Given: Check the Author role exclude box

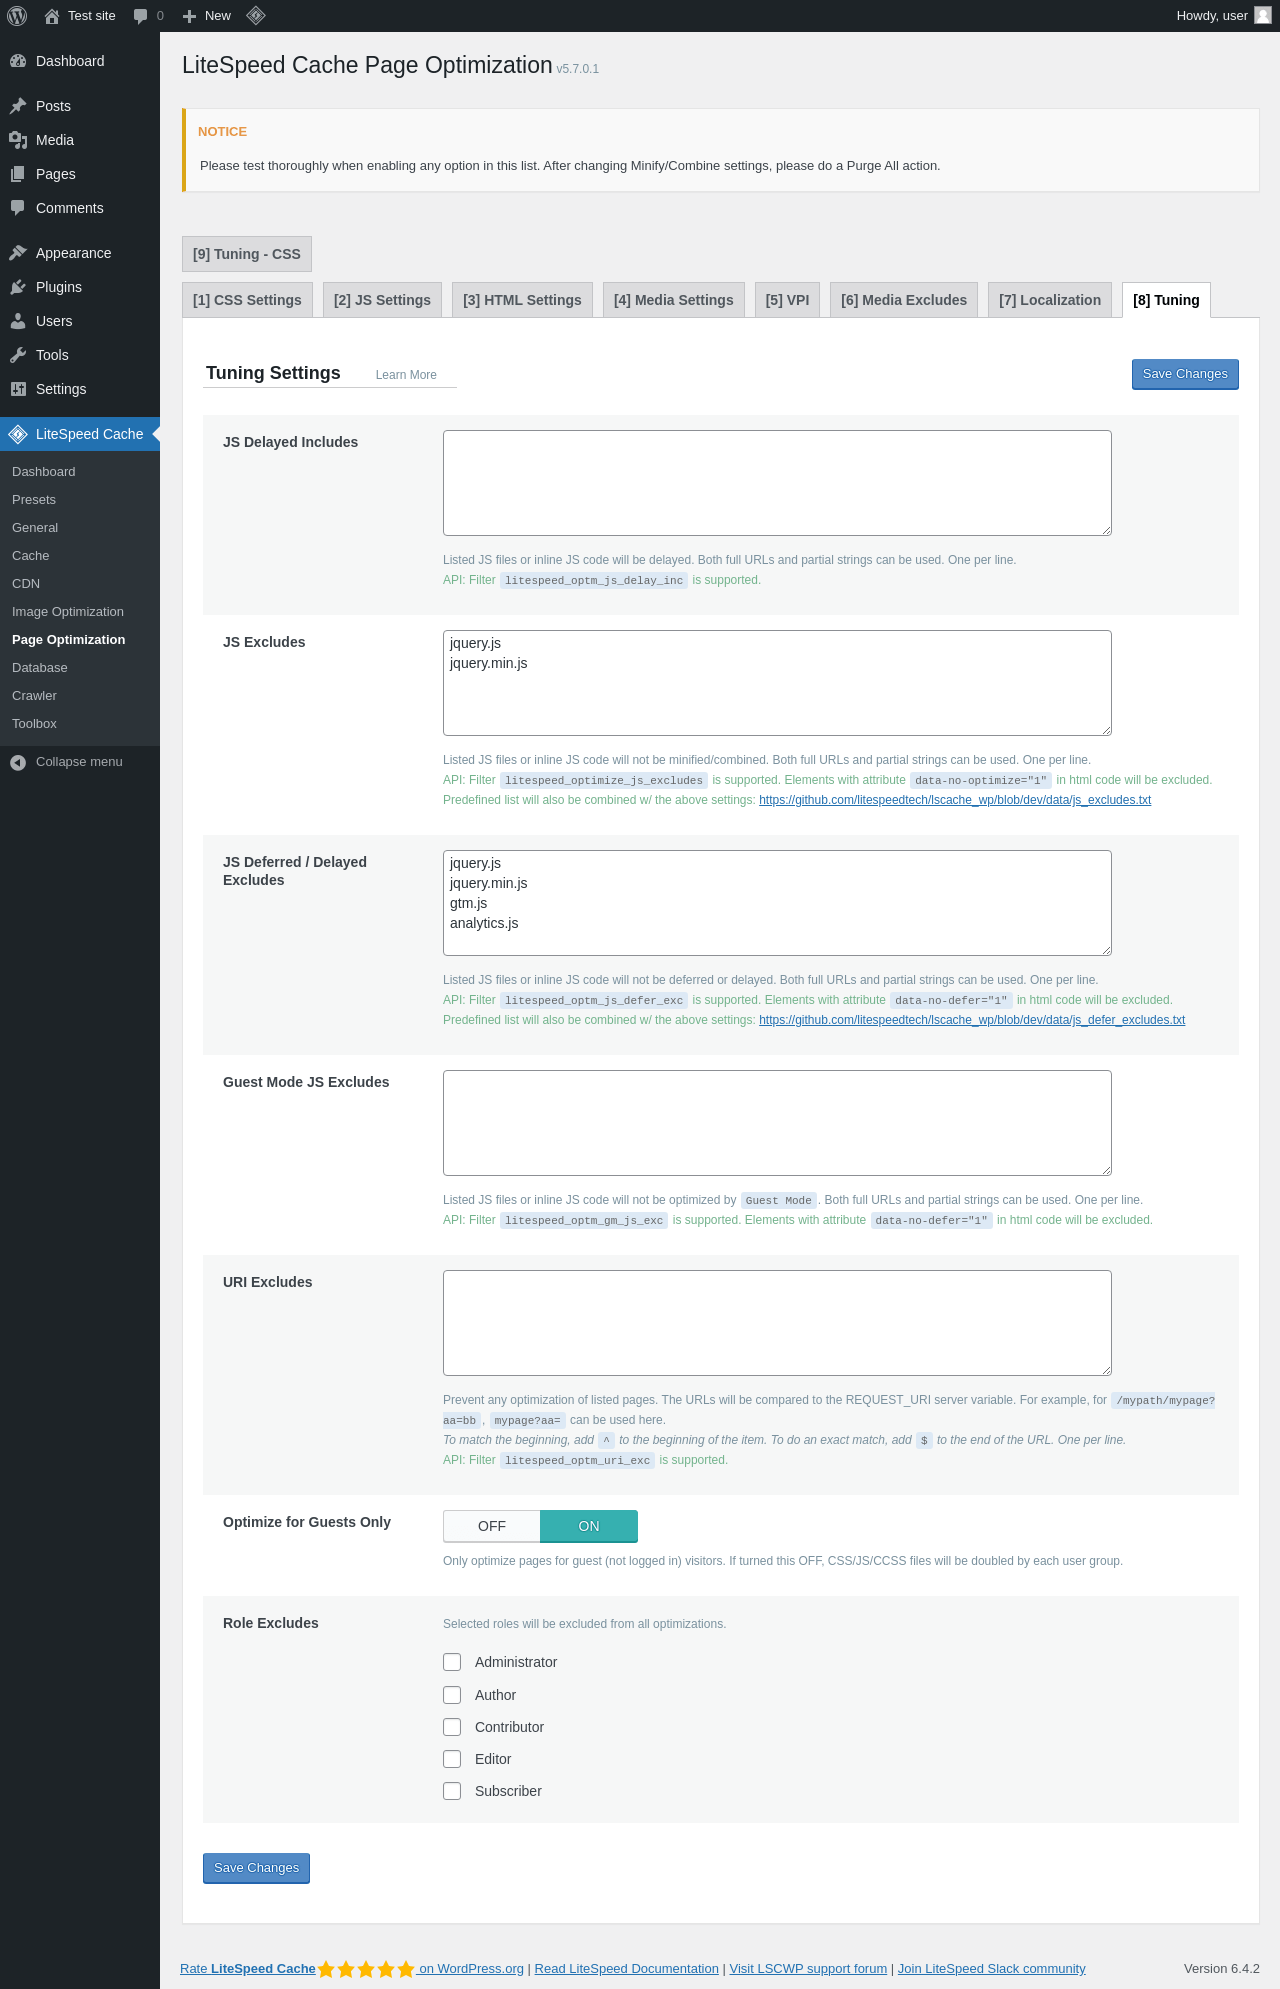Looking at the screenshot, I should pyautogui.click(x=452, y=1695).
